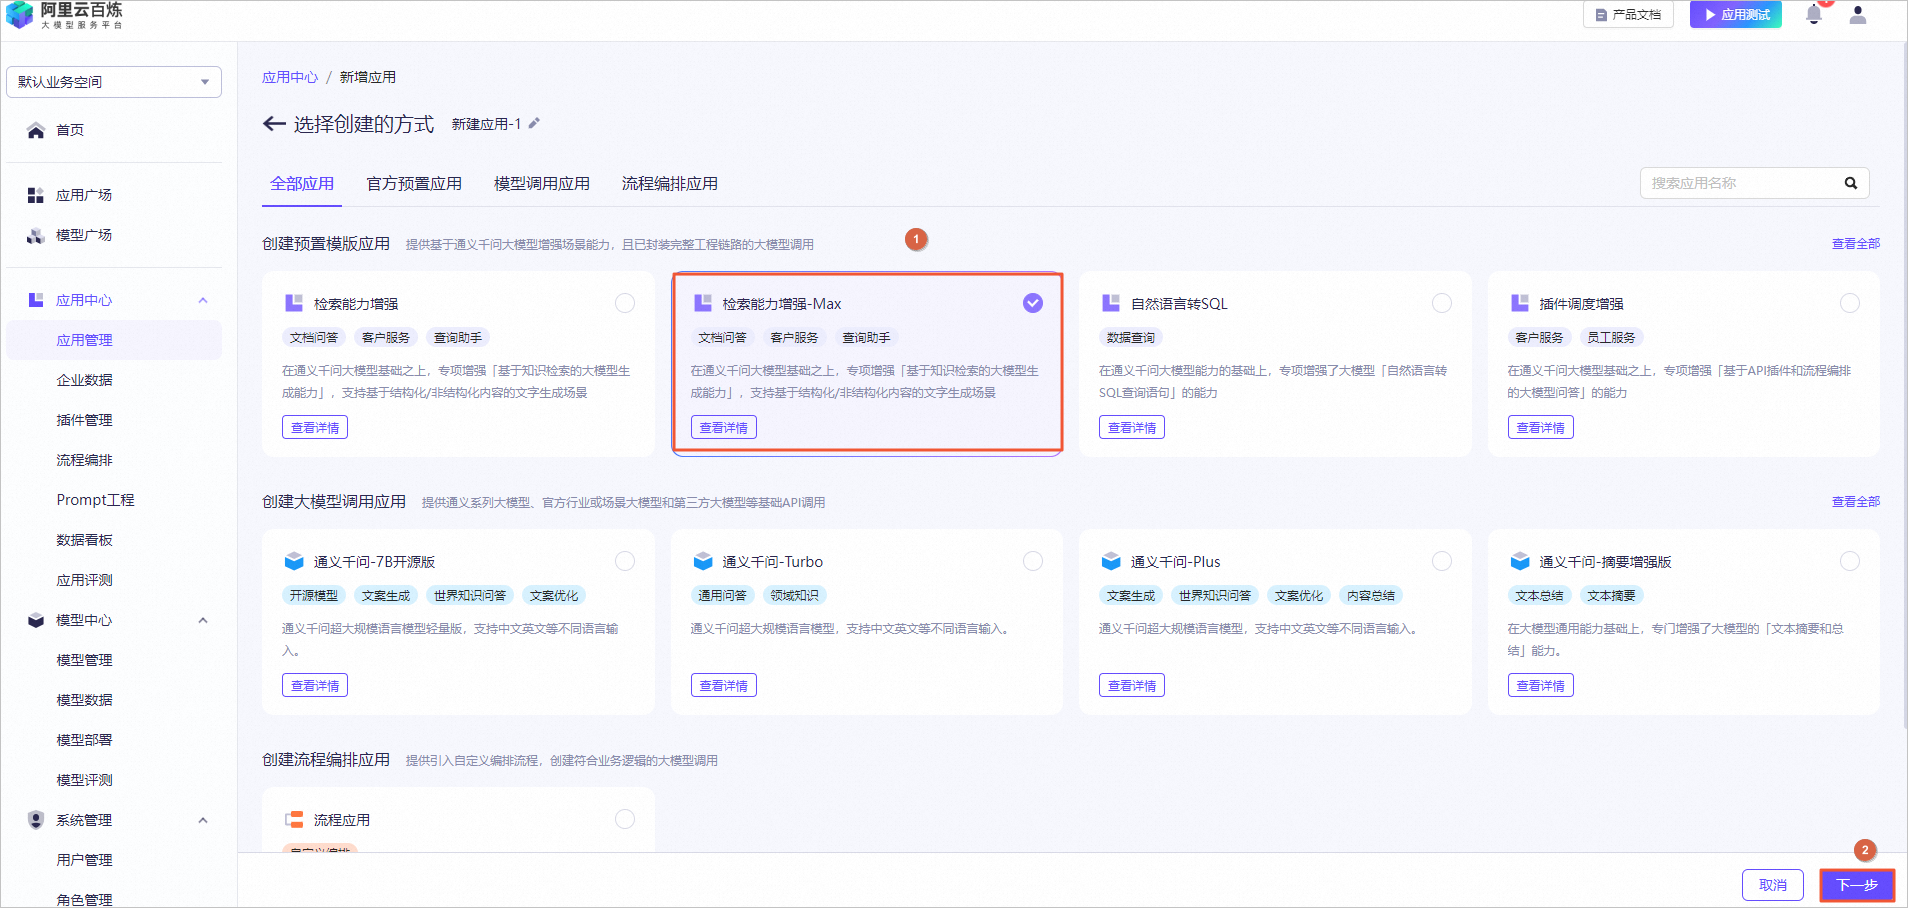The height and width of the screenshot is (908, 1908).
Task: Click the 流程应用 card icon
Action: [294, 819]
